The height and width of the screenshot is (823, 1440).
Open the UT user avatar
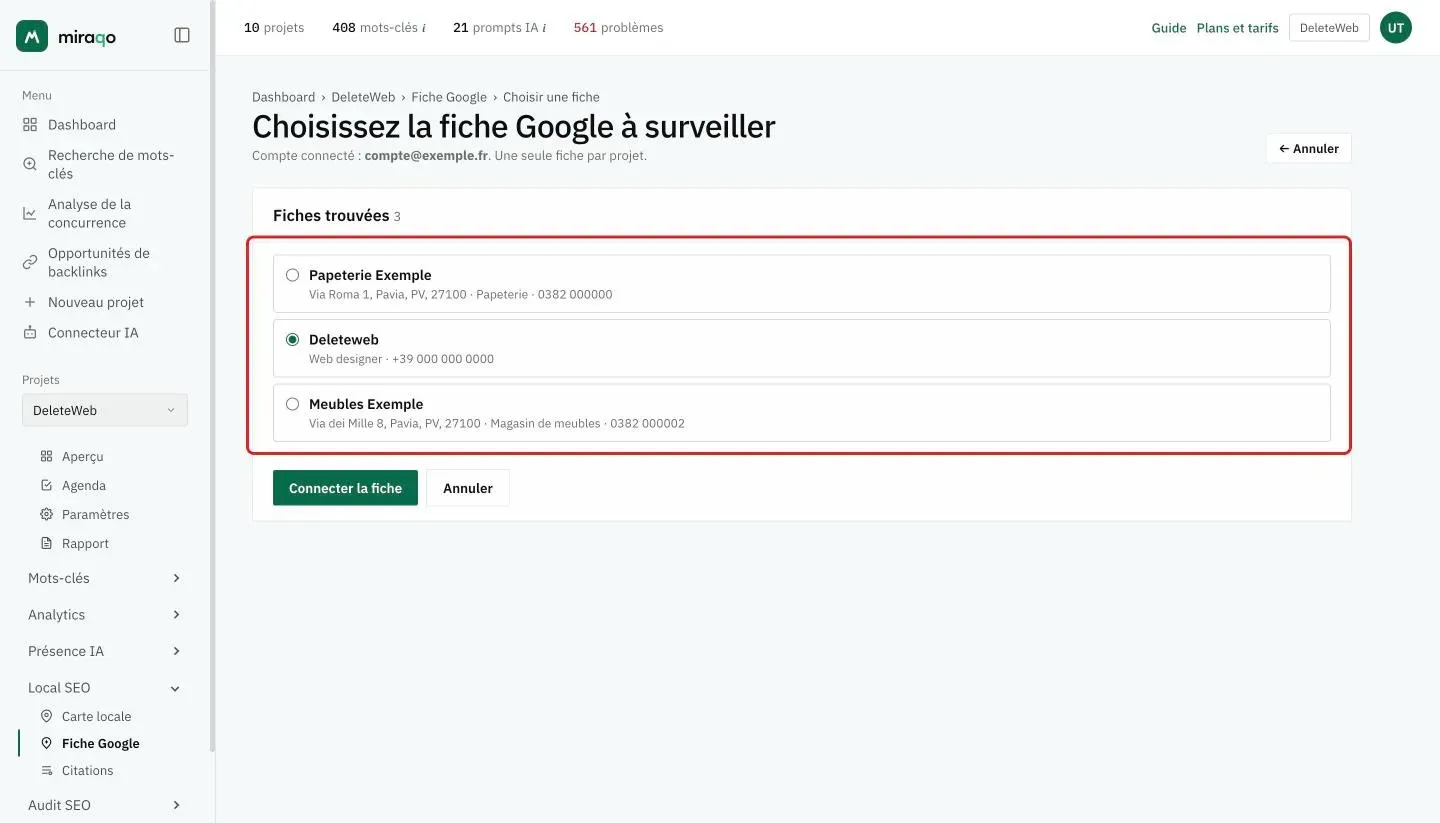click(1396, 28)
